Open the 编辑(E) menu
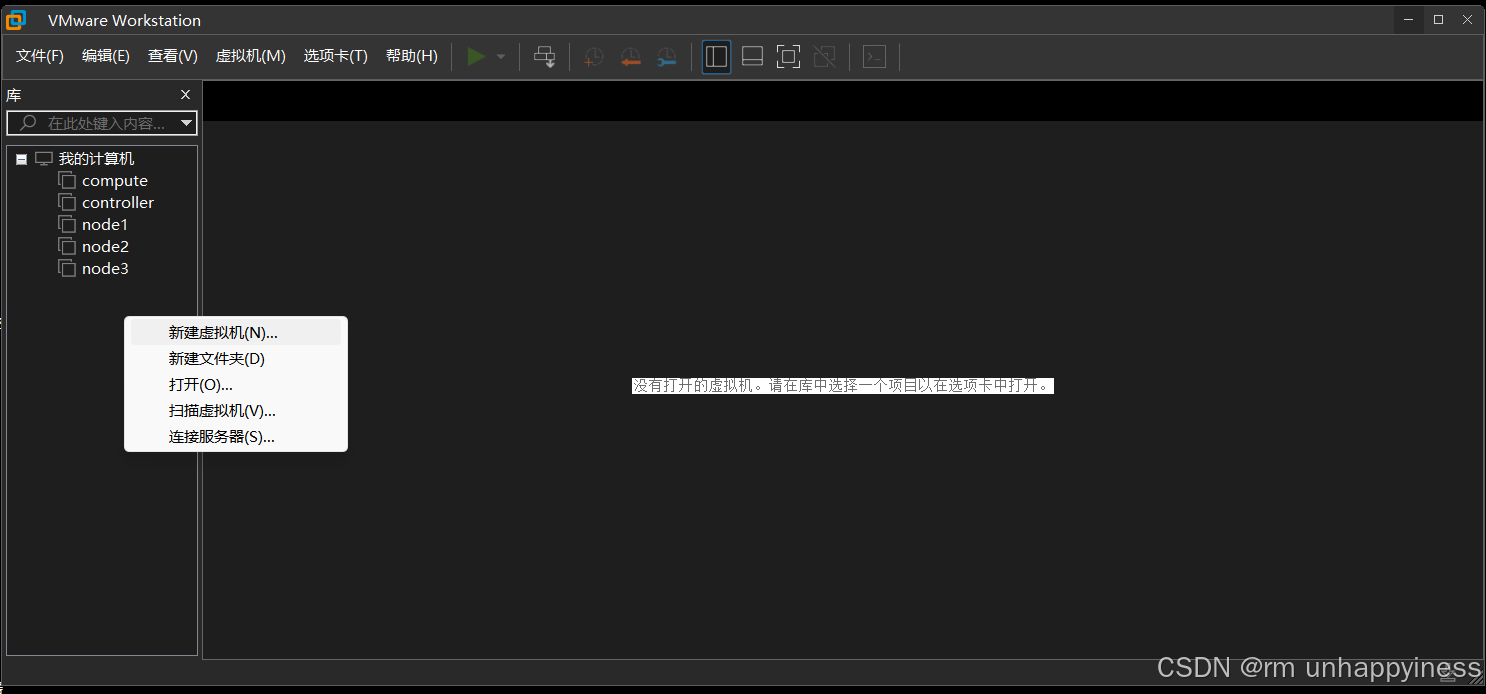The height and width of the screenshot is (694, 1486). (x=106, y=56)
